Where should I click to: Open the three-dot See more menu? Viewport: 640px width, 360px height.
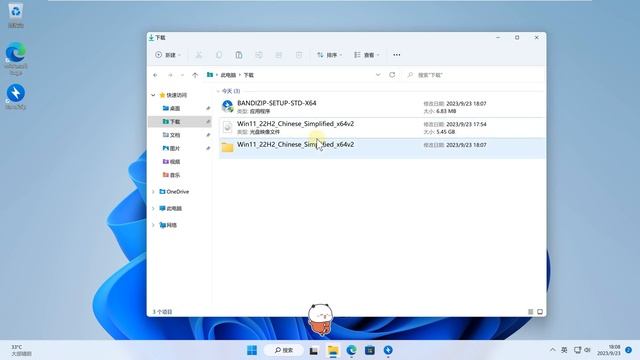click(396, 55)
